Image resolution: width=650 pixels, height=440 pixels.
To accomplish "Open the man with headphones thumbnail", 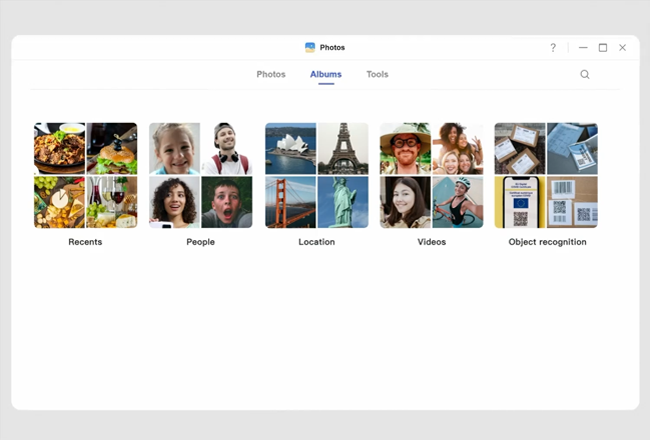I will pyautogui.click(x=227, y=148).
